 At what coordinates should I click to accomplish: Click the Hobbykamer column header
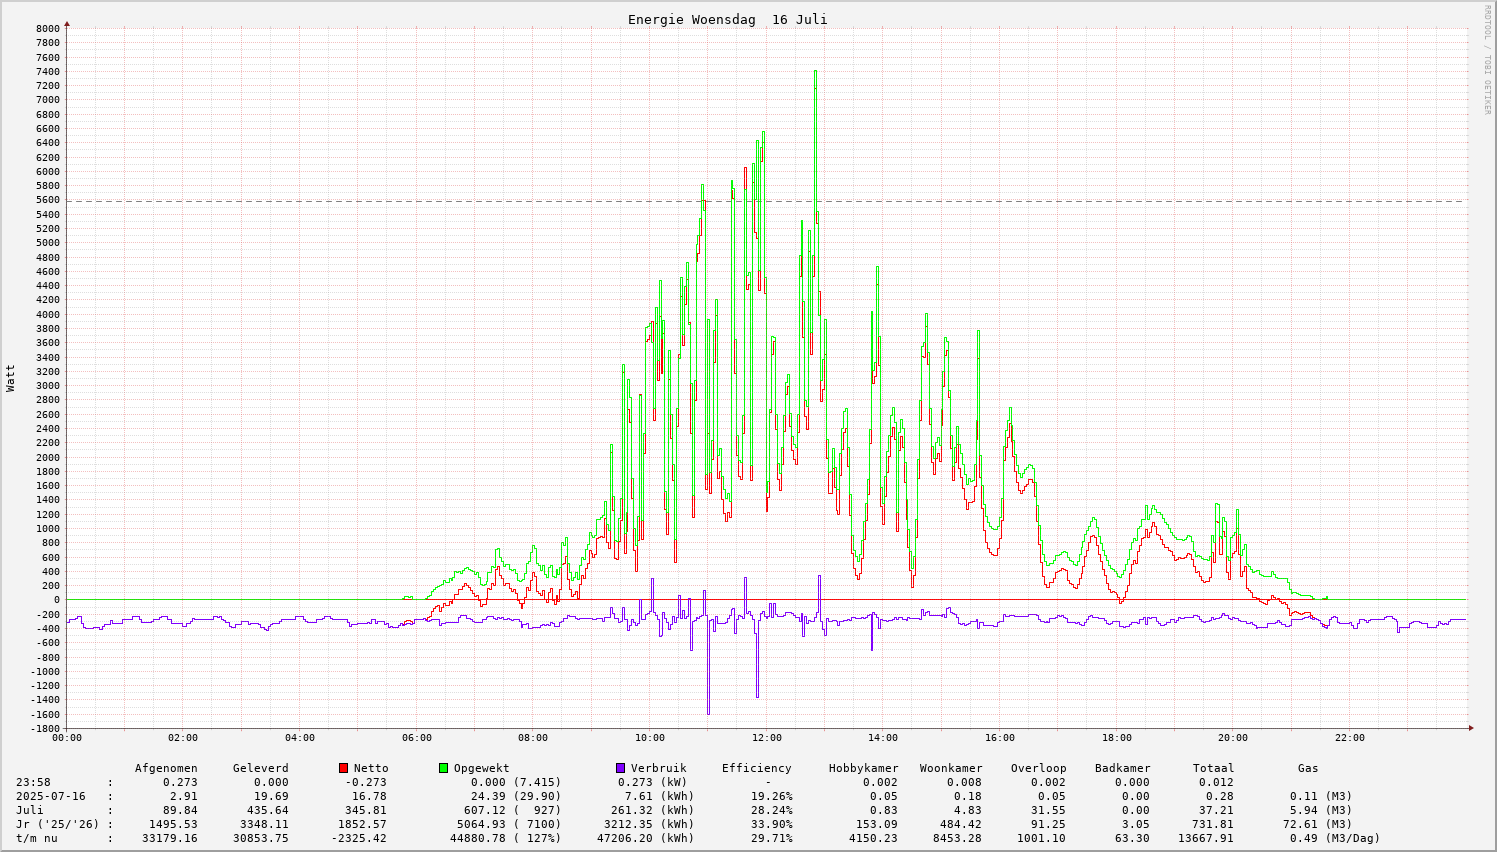click(863, 768)
